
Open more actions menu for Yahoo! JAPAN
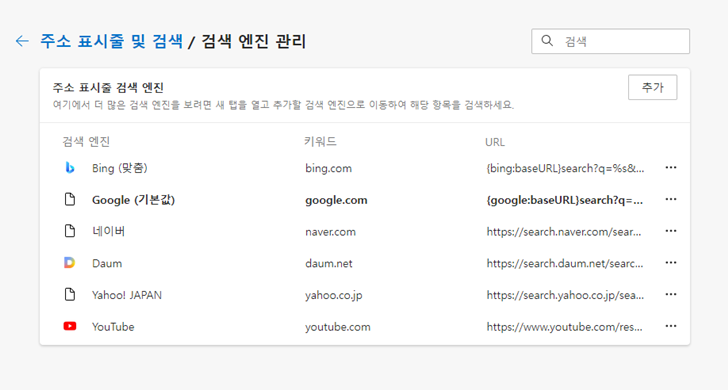click(x=670, y=294)
